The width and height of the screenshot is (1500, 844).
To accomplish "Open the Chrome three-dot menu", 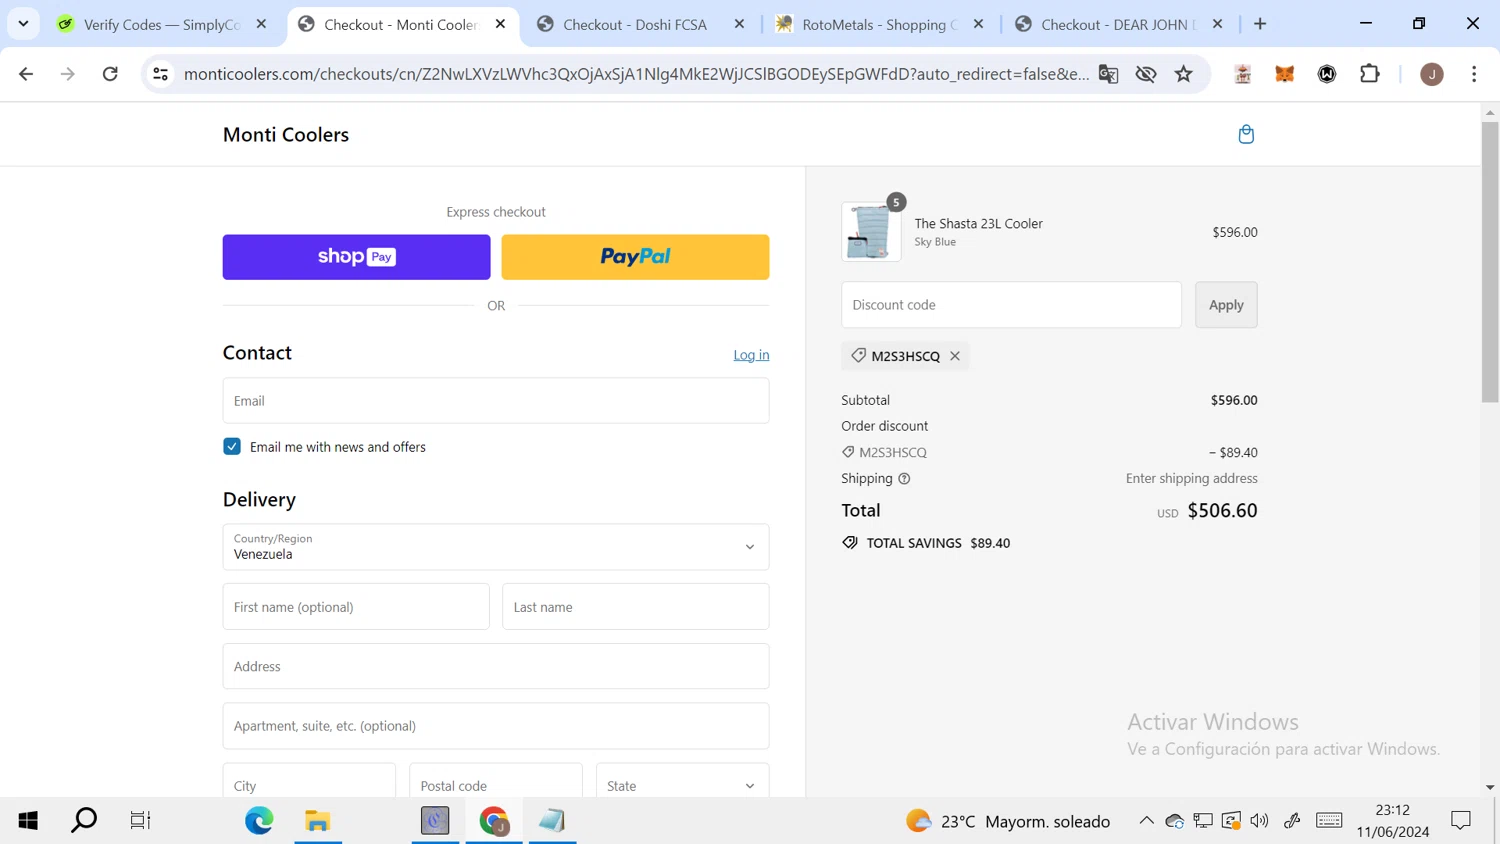I will click(1474, 74).
